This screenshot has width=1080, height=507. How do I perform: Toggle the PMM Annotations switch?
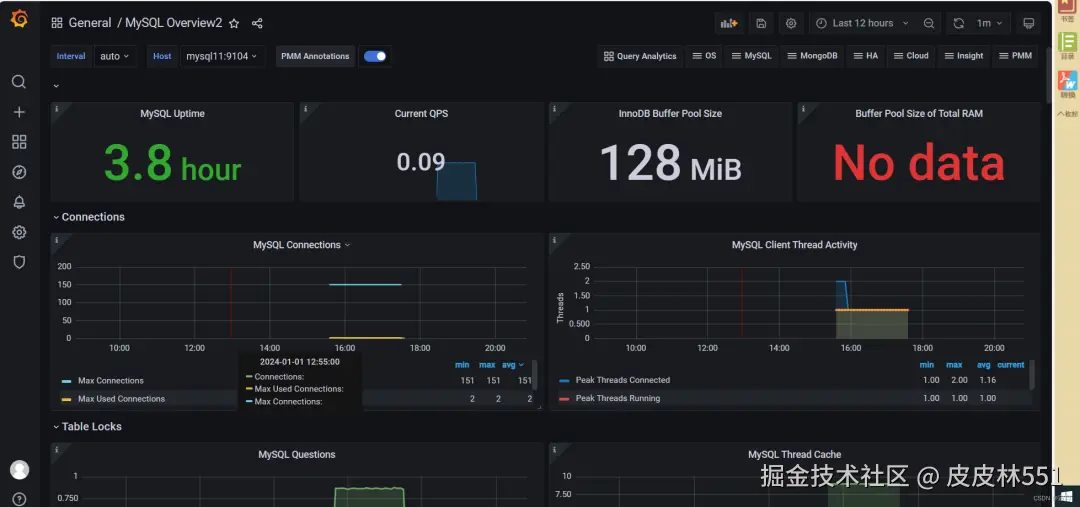pos(375,56)
